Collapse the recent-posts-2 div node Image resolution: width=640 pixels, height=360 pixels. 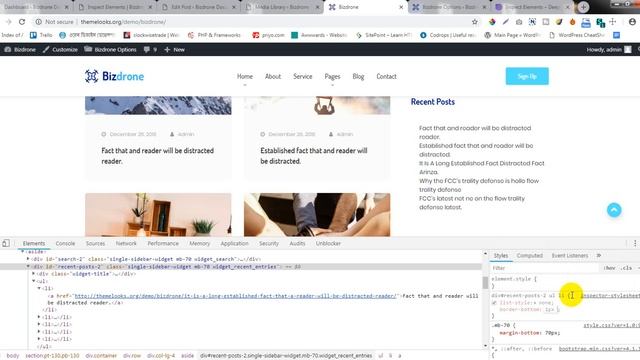(28, 266)
